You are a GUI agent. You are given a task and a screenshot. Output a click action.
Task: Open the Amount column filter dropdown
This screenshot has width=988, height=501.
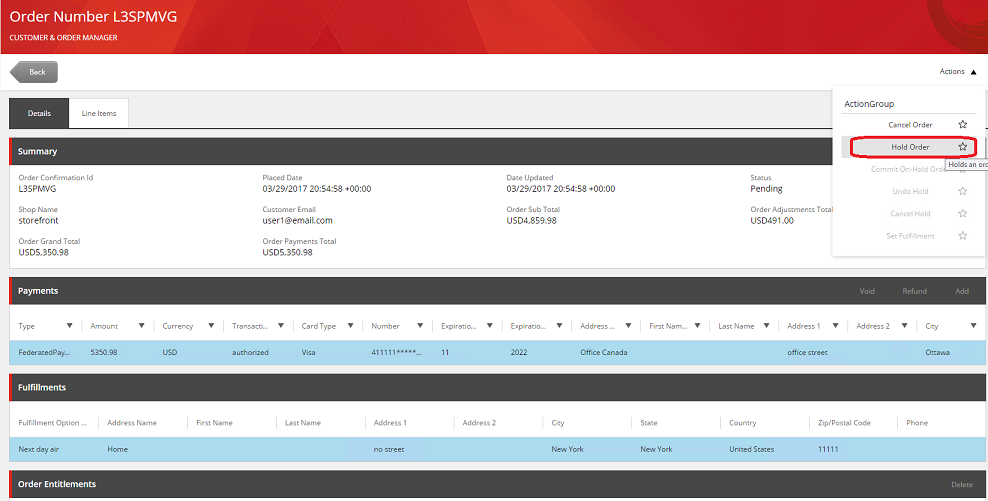point(142,326)
